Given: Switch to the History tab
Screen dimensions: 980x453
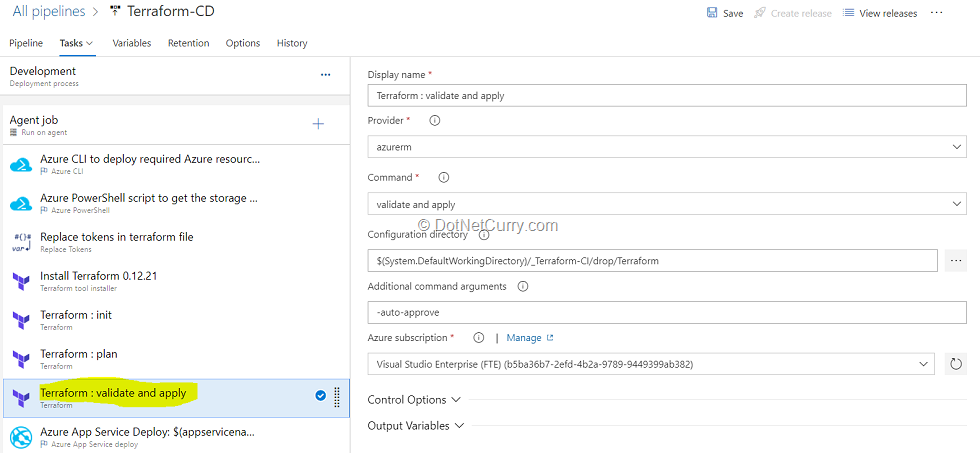Looking at the screenshot, I should click(x=292, y=43).
